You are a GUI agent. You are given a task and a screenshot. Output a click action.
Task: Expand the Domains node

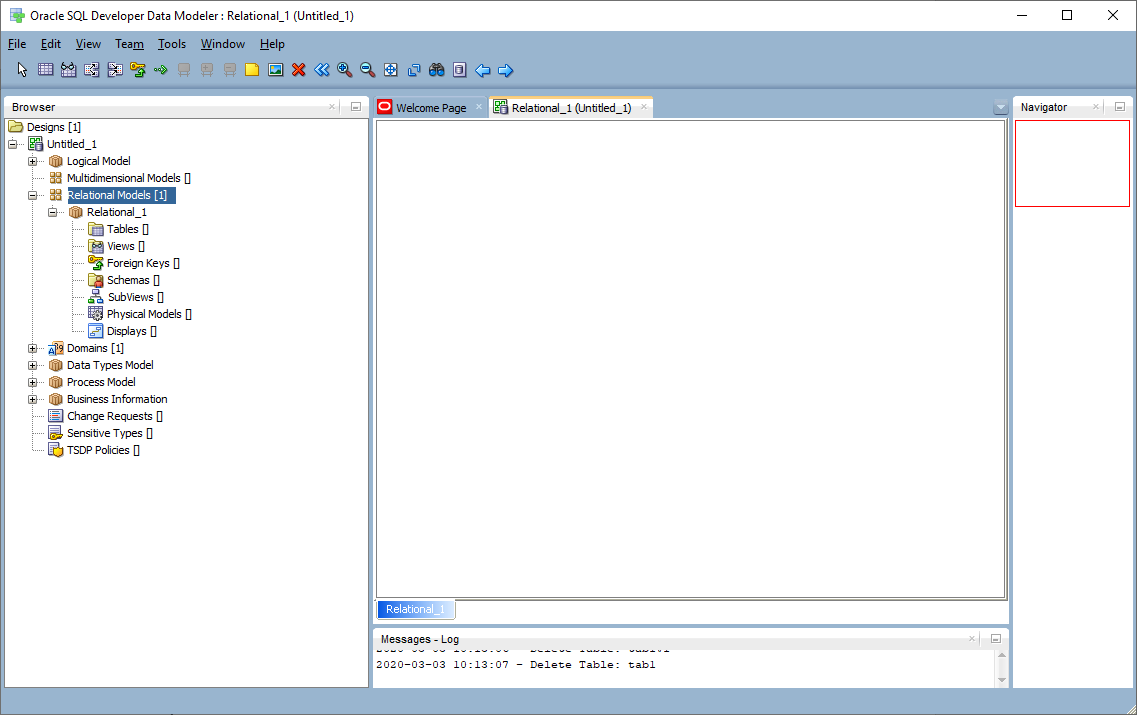tap(33, 348)
